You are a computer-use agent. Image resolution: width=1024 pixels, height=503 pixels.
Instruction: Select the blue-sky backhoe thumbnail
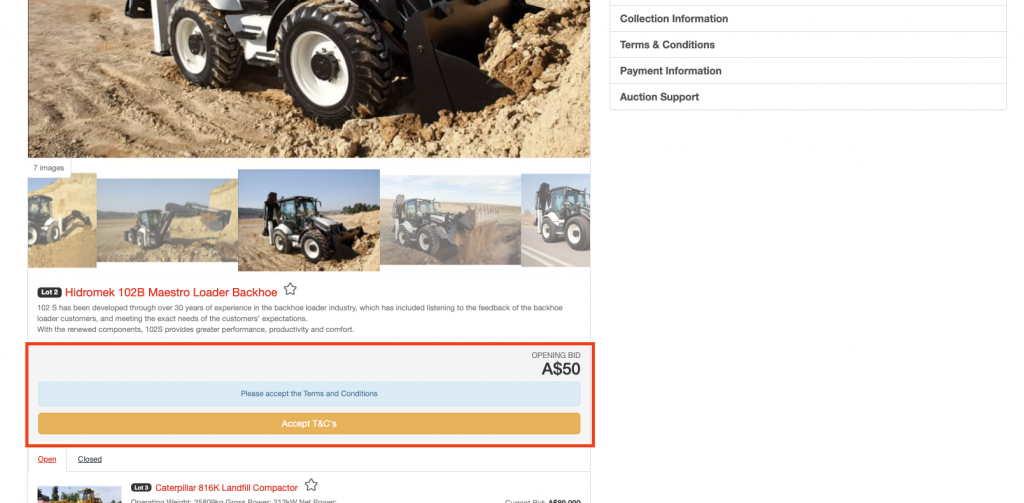309,220
